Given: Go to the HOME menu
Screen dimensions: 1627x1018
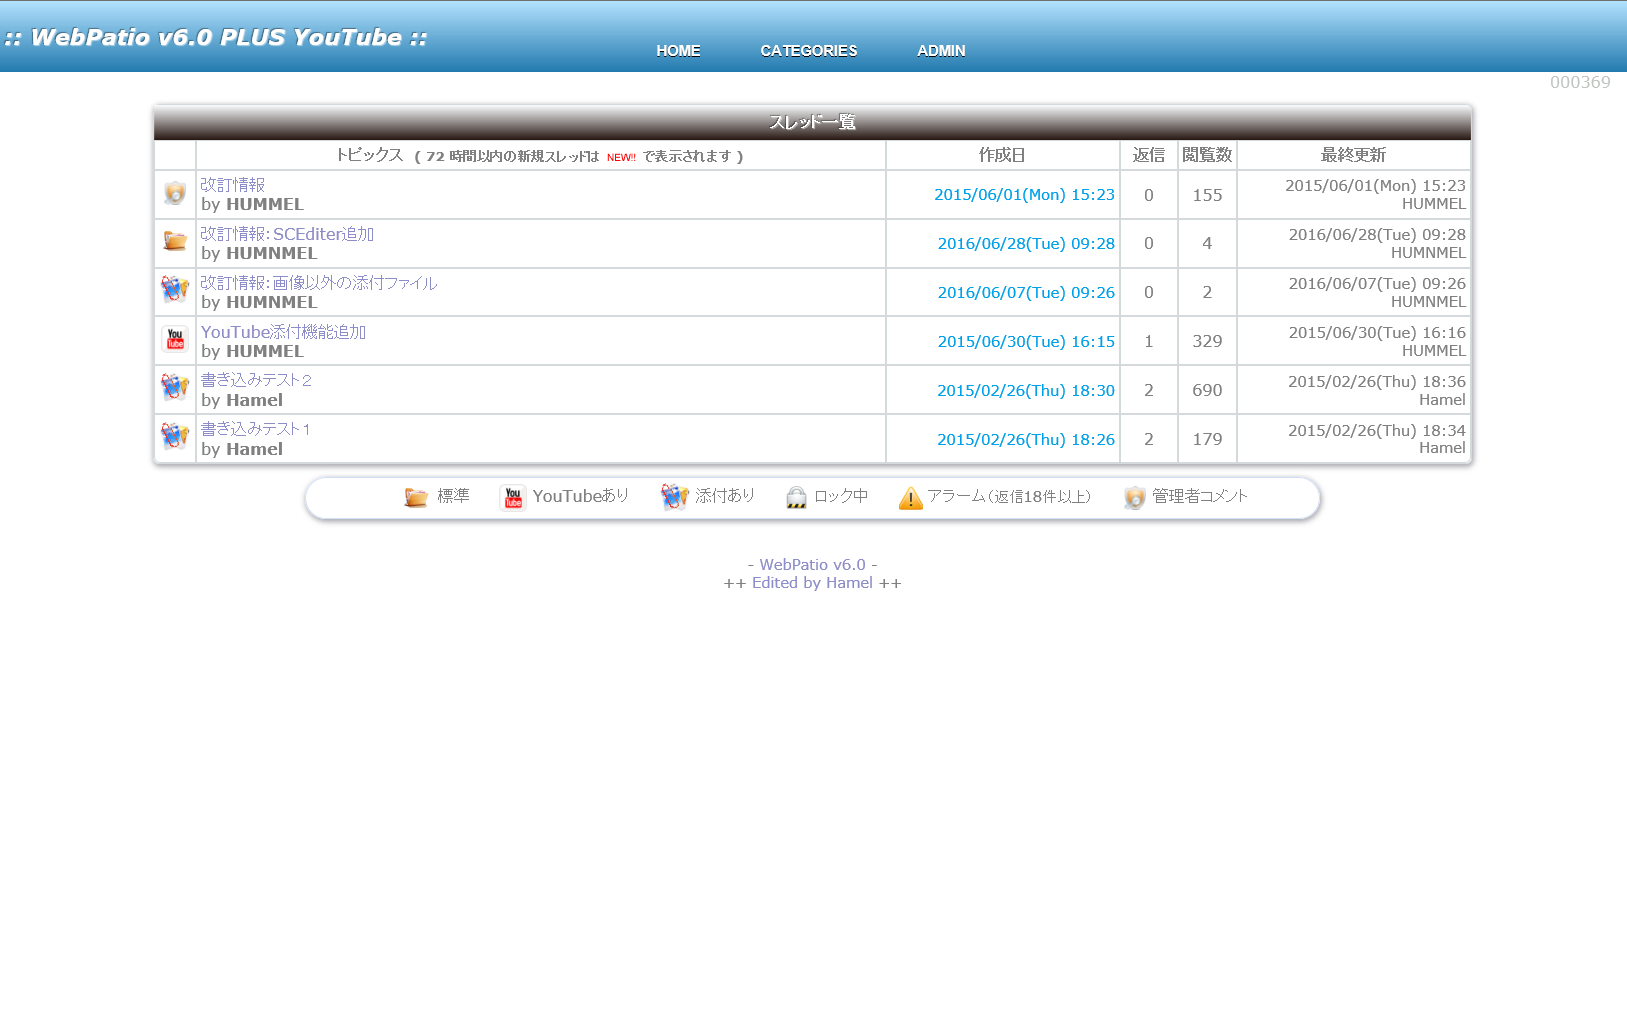Looking at the screenshot, I should [678, 51].
